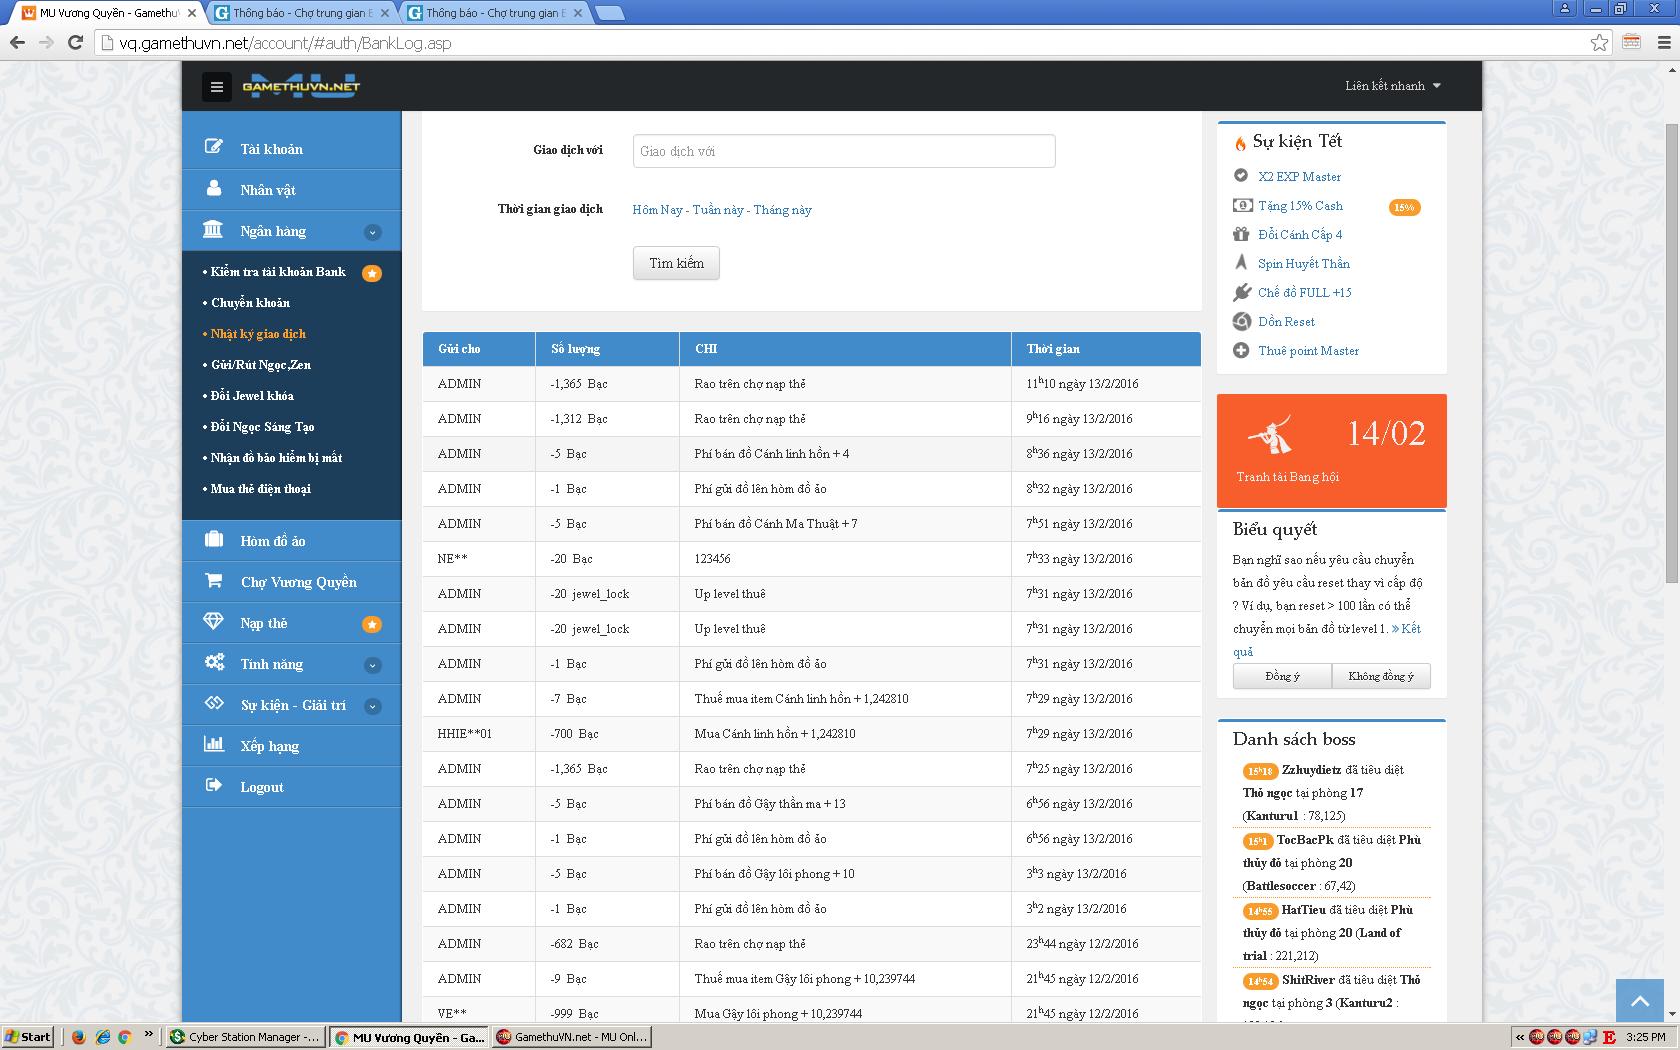
Task: Expand the Tính năng menu chevron
Action: [x=372, y=665]
